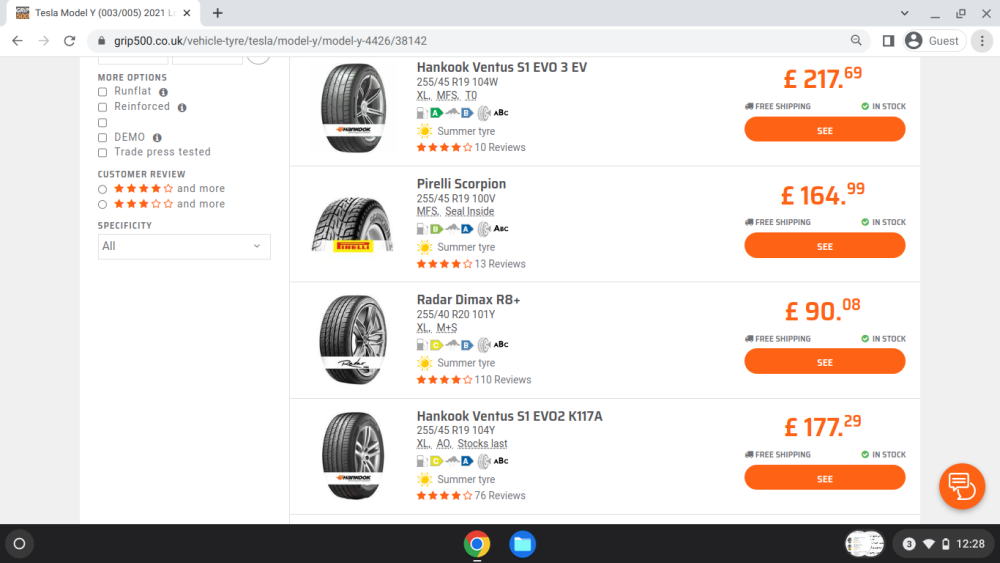Click the fuel efficiency label icon for Pirelli Scorpion
Screen dimensions: 1000x563
click(x=430, y=229)
